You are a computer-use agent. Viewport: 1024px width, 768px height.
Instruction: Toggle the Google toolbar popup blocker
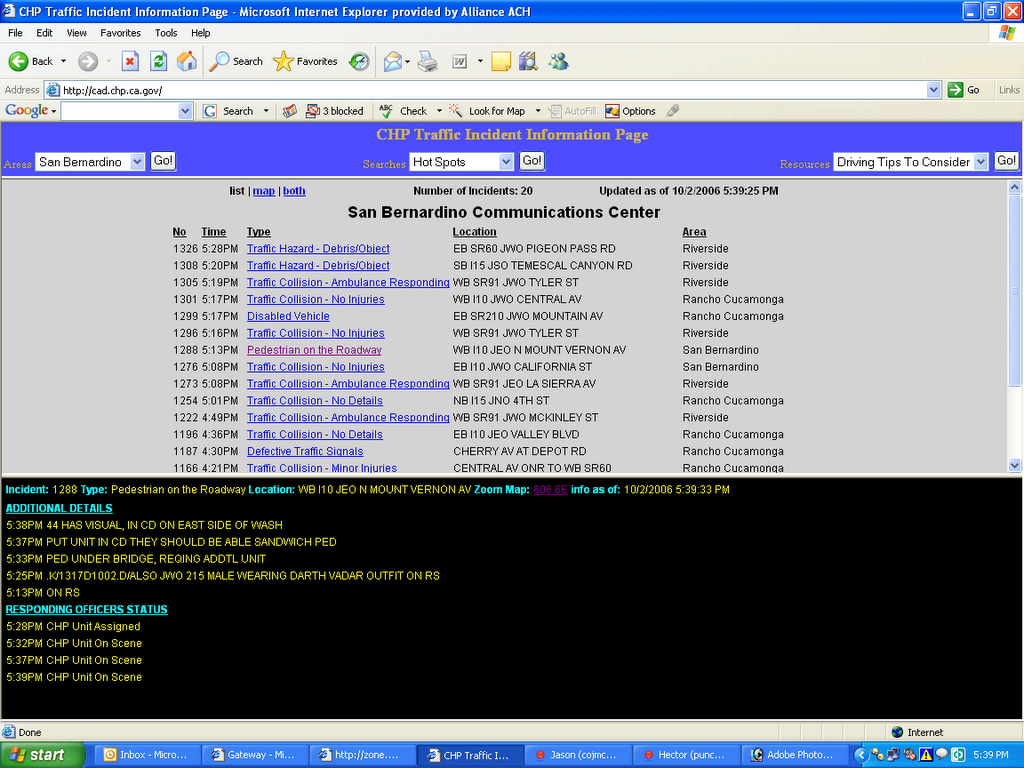click(334, 111)
